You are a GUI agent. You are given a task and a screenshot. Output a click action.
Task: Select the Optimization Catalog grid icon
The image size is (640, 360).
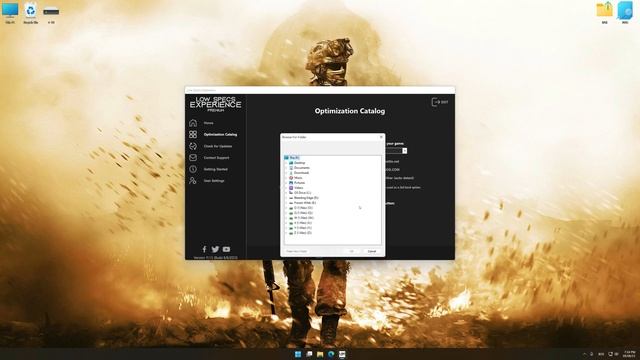tap(193, 134)
